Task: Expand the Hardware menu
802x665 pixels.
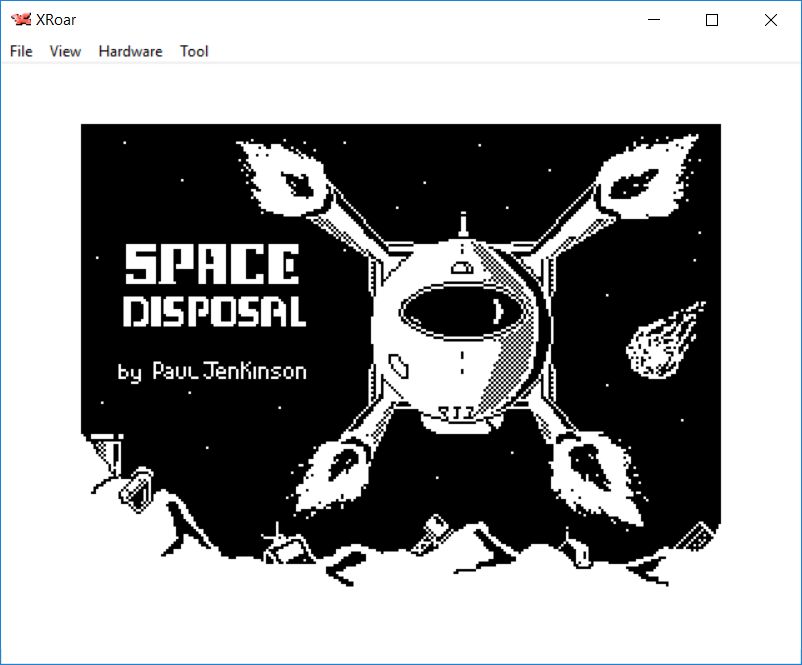Action: [x=130, y=51]
